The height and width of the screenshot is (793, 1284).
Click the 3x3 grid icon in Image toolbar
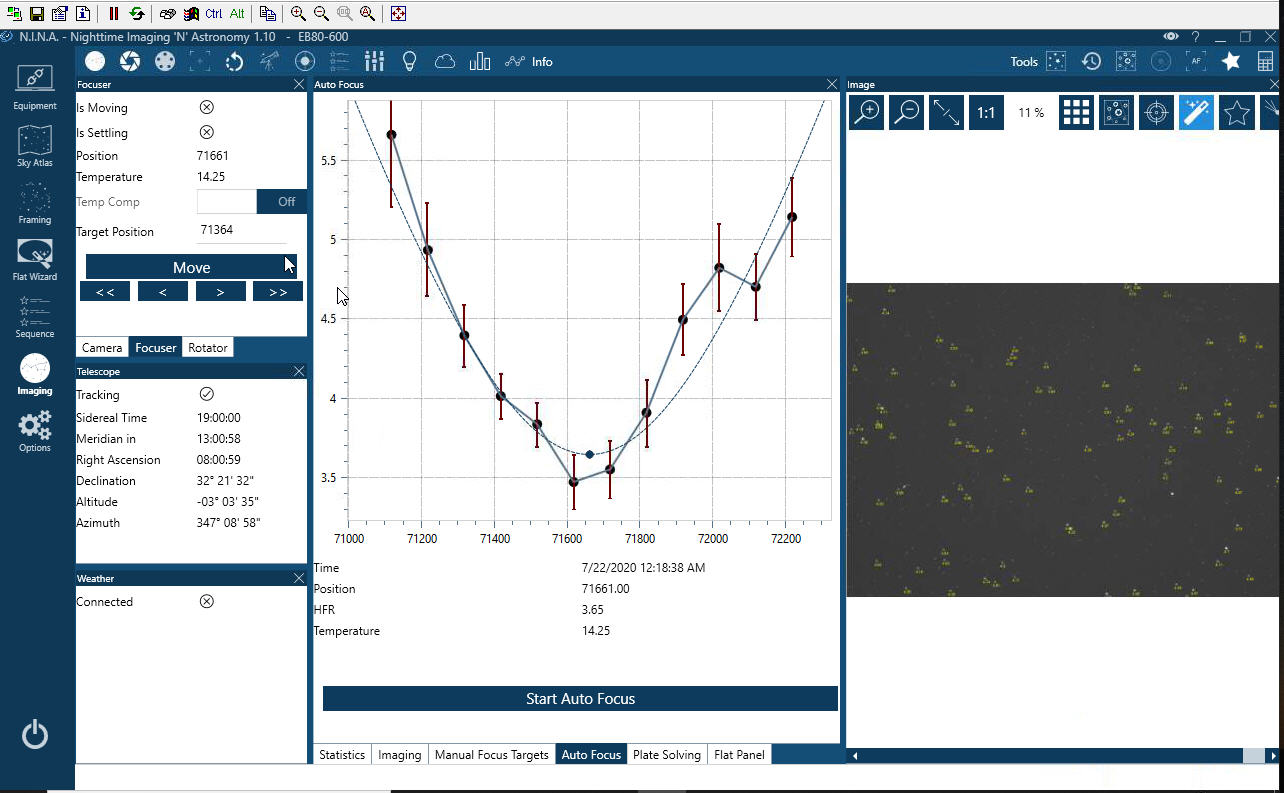pyautogui.click(x=1076, y=113)
